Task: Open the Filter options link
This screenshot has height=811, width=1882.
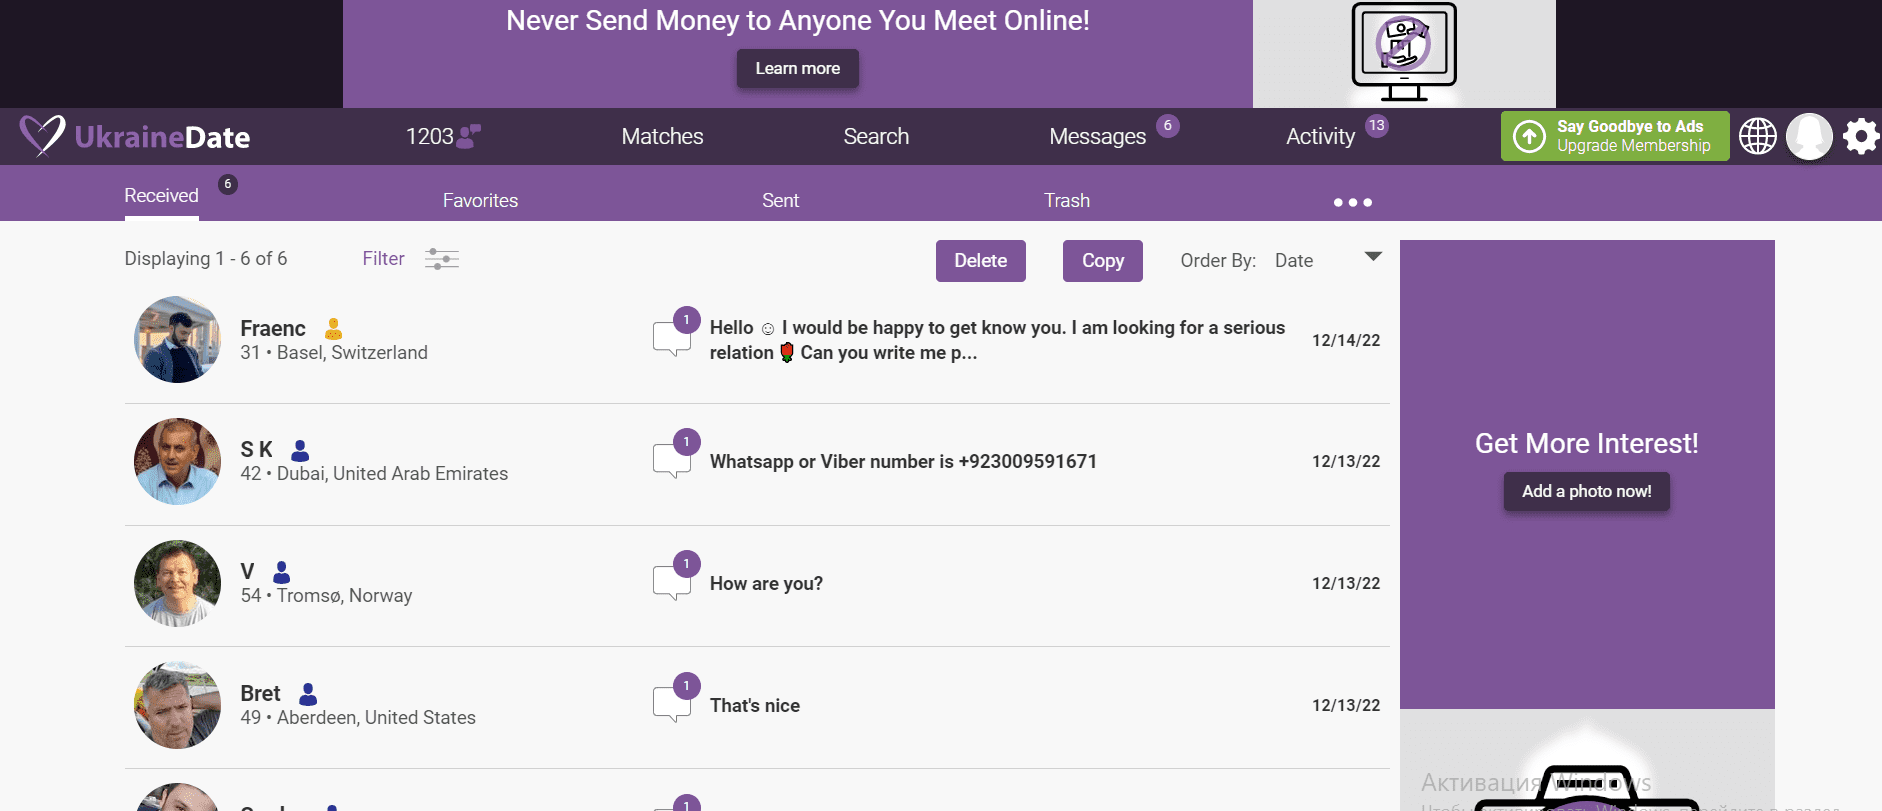Action: (x=383, y=259)
